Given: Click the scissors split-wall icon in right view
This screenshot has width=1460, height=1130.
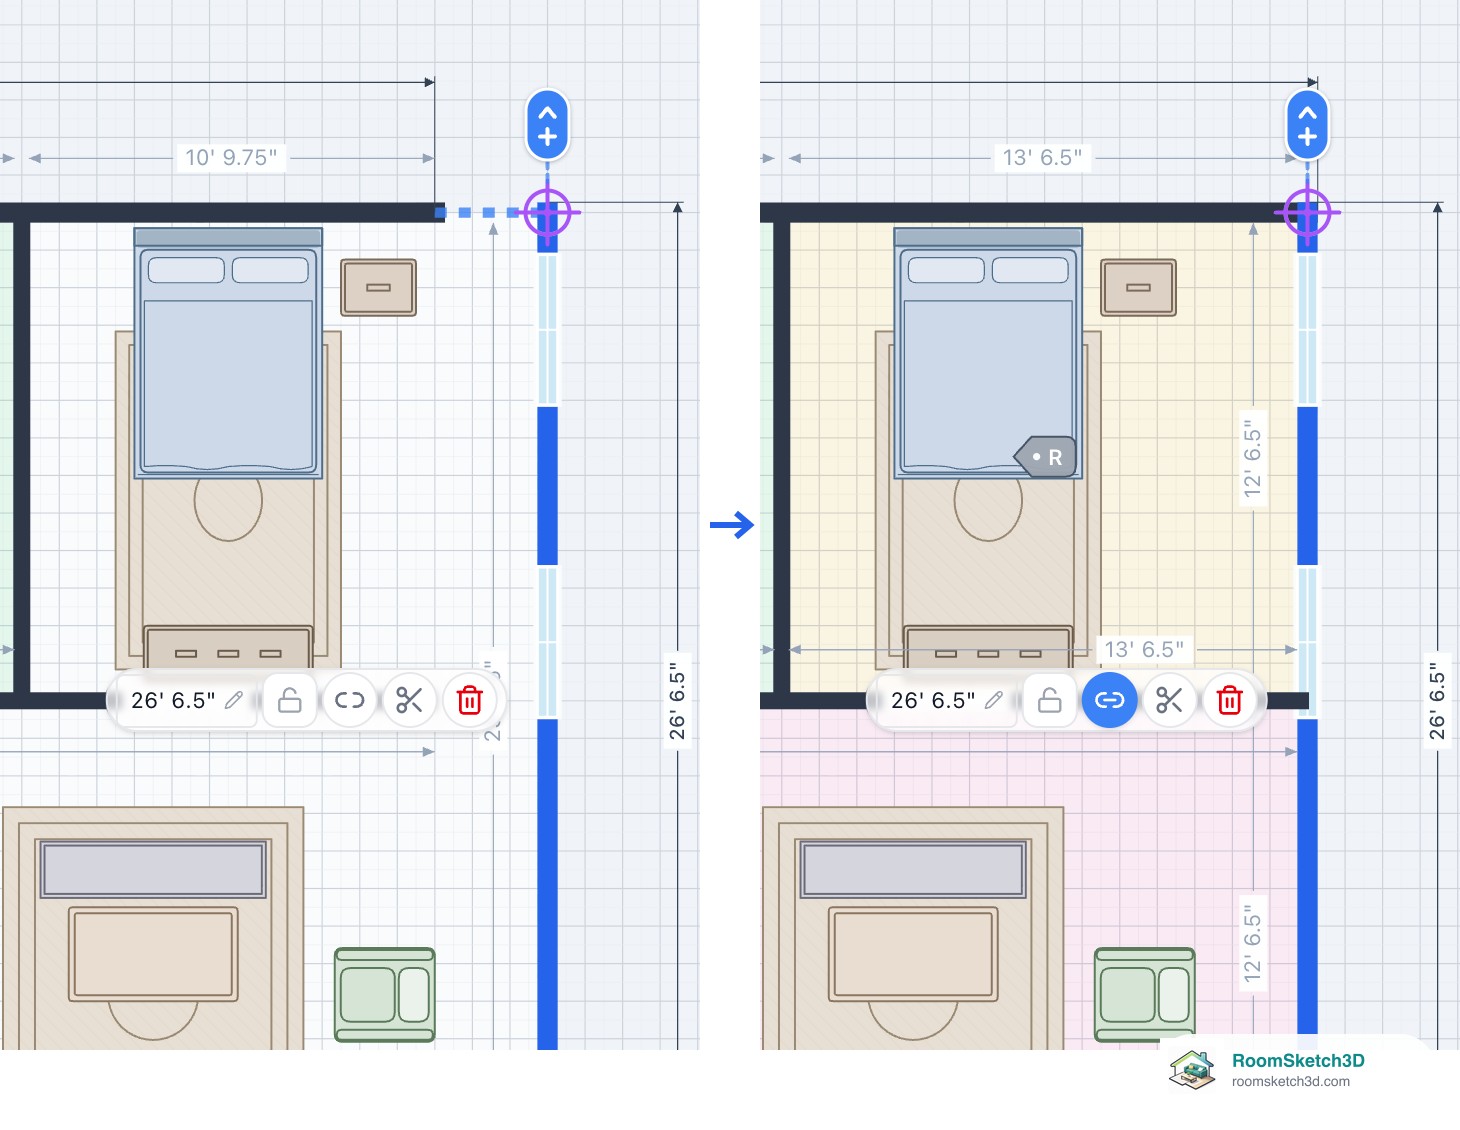Looking at the screenshot, I should [1169, 700].
